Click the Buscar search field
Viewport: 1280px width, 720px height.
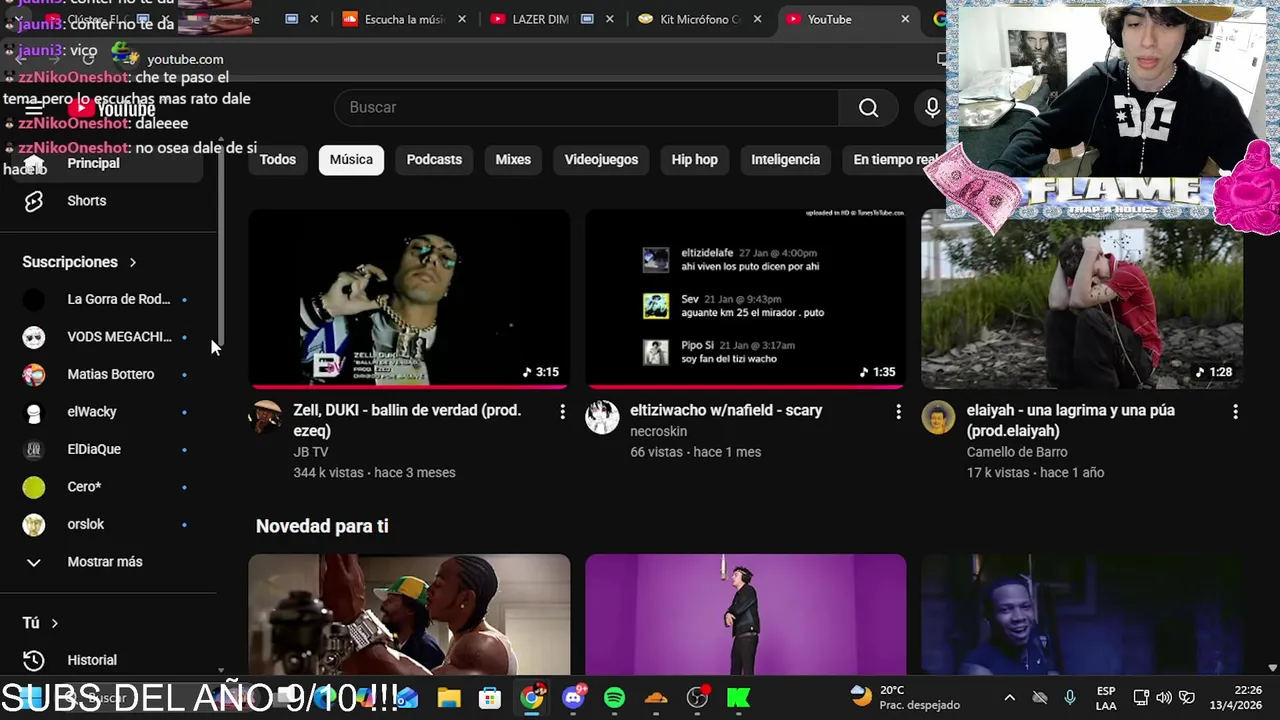(589, 108)
